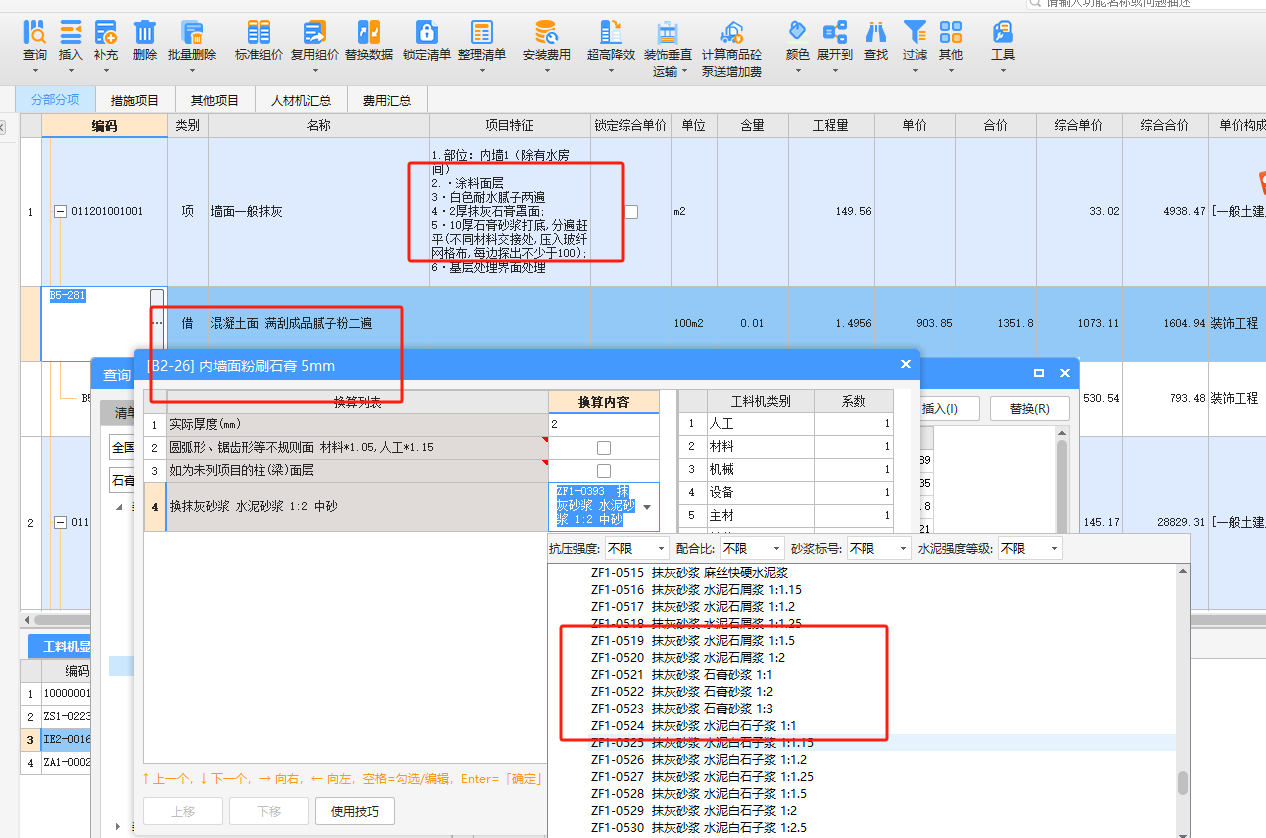Image resolution: width=1266 pixels, height=838 pixels.
Task: Close the 内墙面粉刷石膏 5mm dialog
Action: coord(906,365)
